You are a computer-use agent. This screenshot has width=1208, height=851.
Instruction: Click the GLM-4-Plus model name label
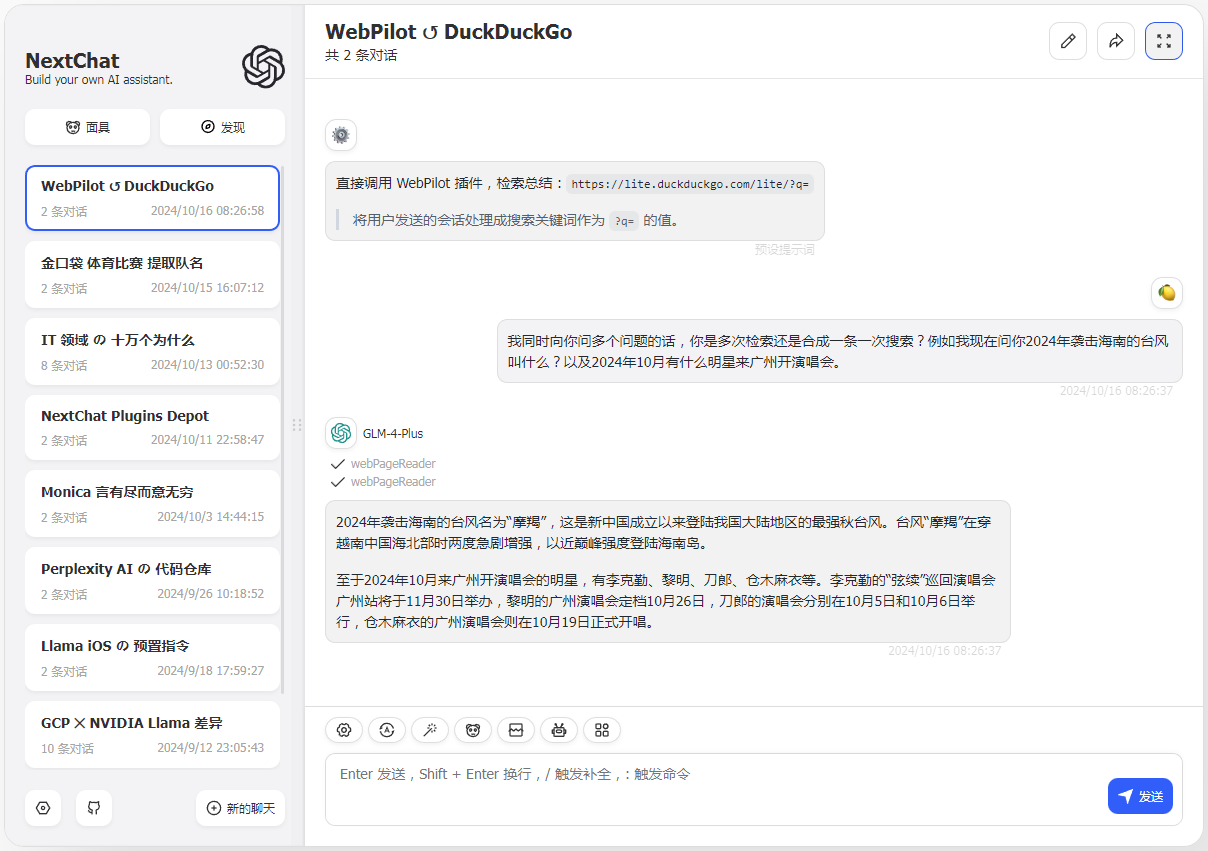[x=393, y=434]
